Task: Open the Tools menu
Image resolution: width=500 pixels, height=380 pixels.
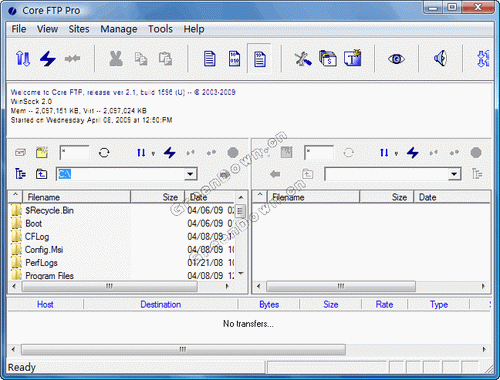Action: [x=160, y=29]
